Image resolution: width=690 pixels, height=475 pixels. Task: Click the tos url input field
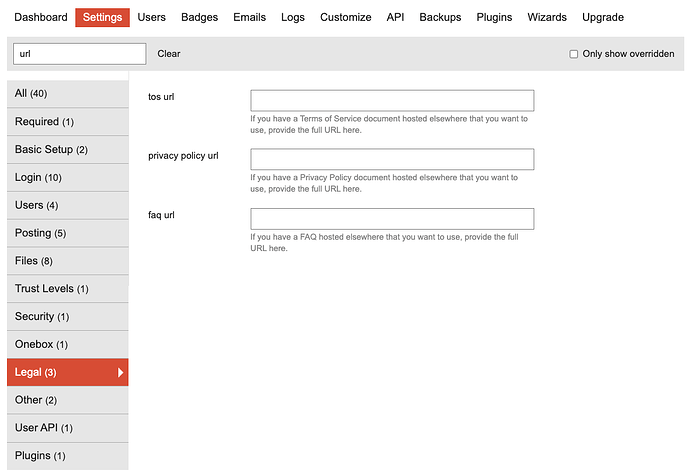coord(392,100)
